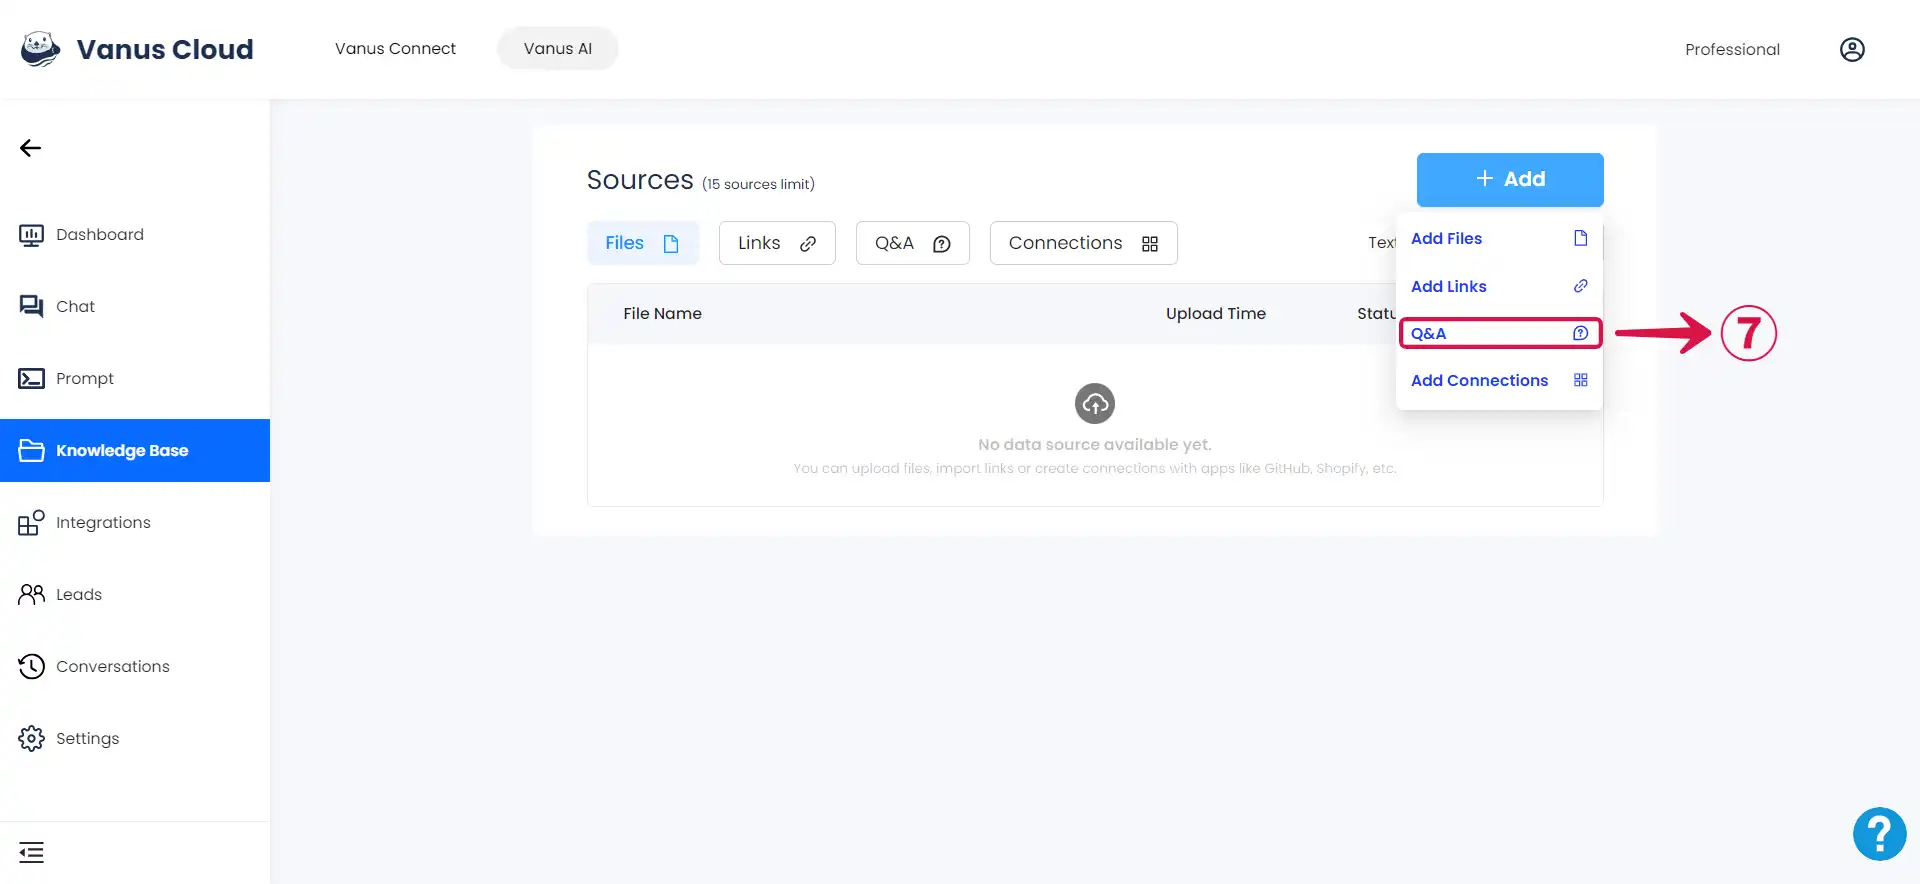Click 'No data source available yet.' message
This screenshot has width=1920, height=884.
[x=1095, y=445]
